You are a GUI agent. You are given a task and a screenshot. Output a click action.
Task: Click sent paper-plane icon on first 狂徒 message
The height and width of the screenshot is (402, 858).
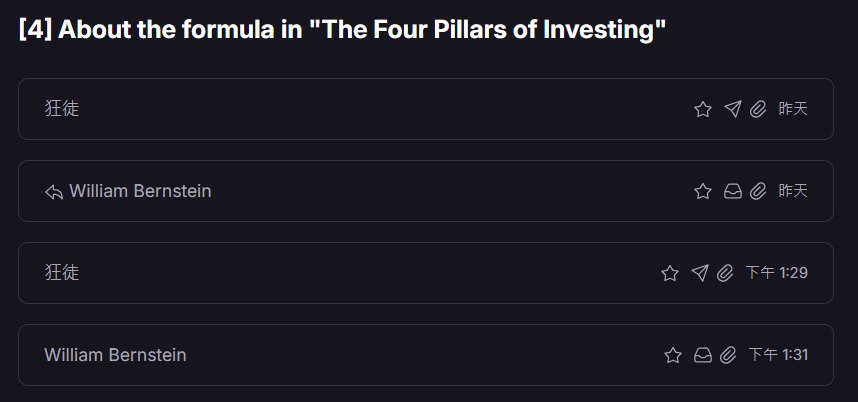pos(732,109)
